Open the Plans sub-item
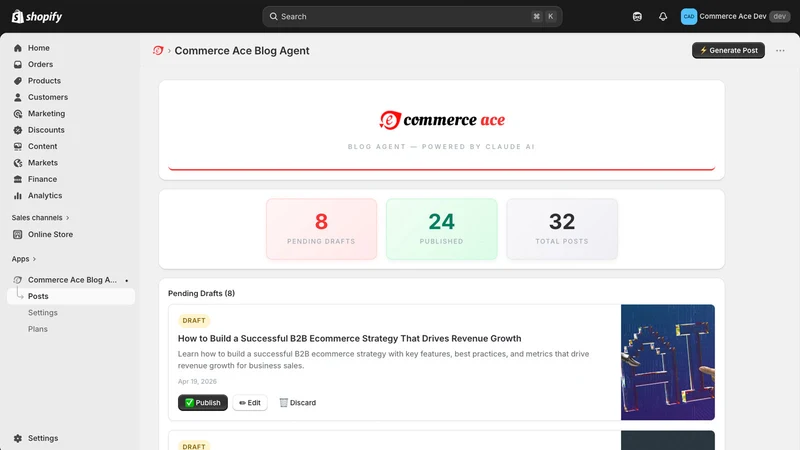 click(x=38, y=329)
